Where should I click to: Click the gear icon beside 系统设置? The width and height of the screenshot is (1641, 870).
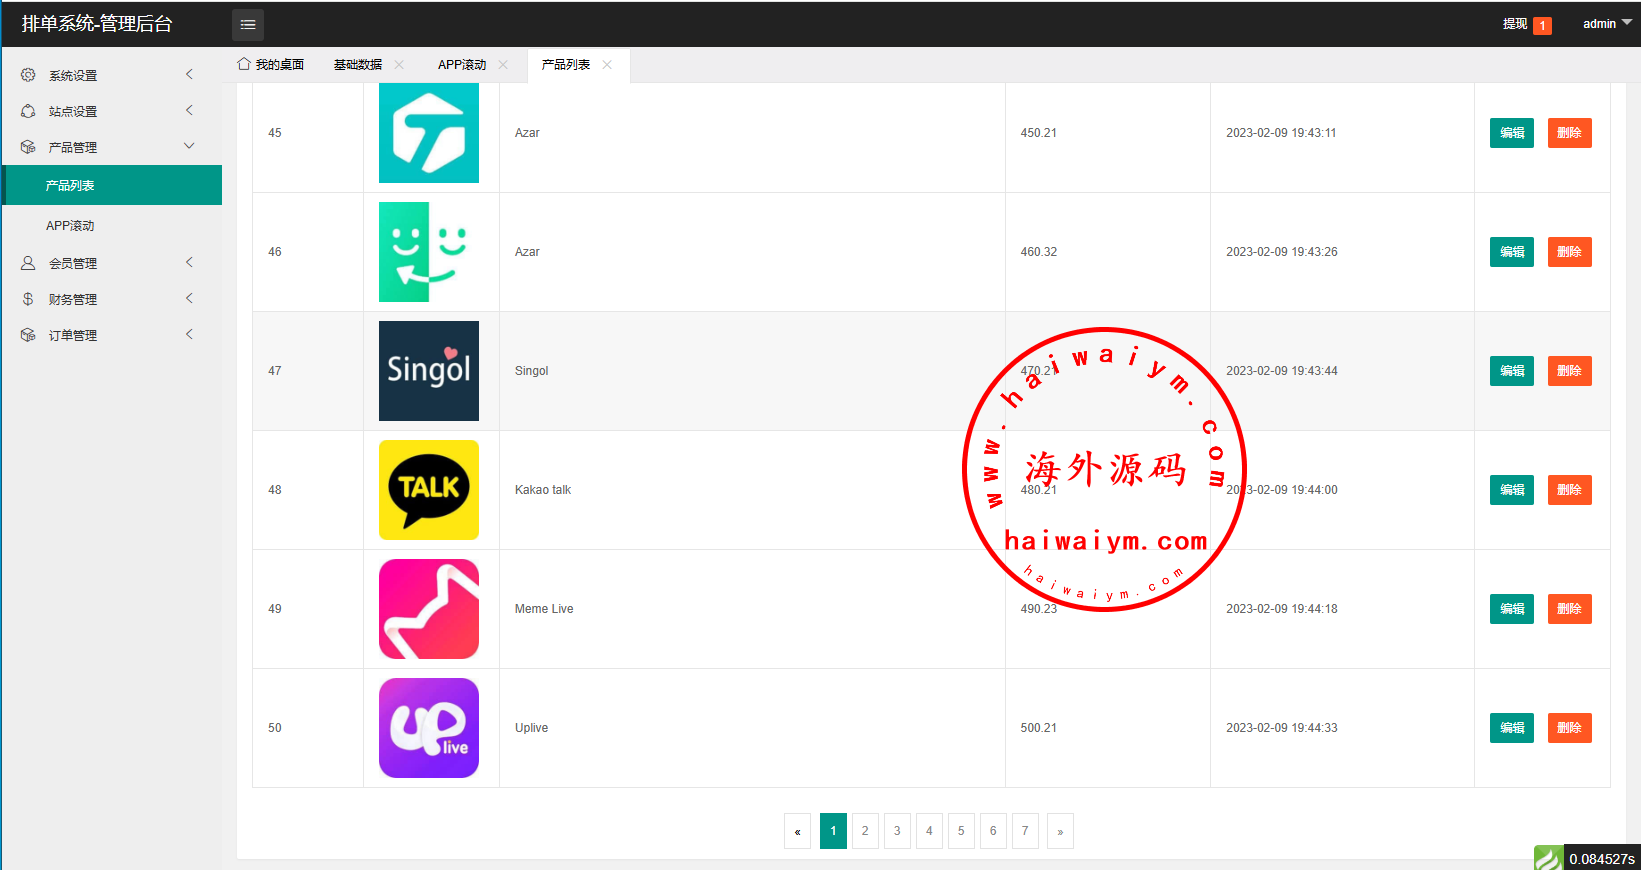[28, 75]
